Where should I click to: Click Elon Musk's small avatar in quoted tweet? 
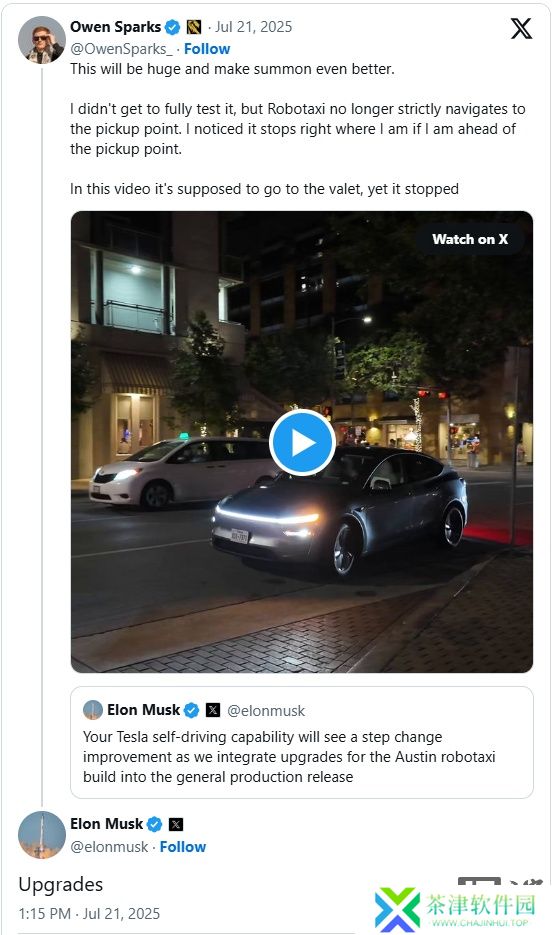click(92, 710)
